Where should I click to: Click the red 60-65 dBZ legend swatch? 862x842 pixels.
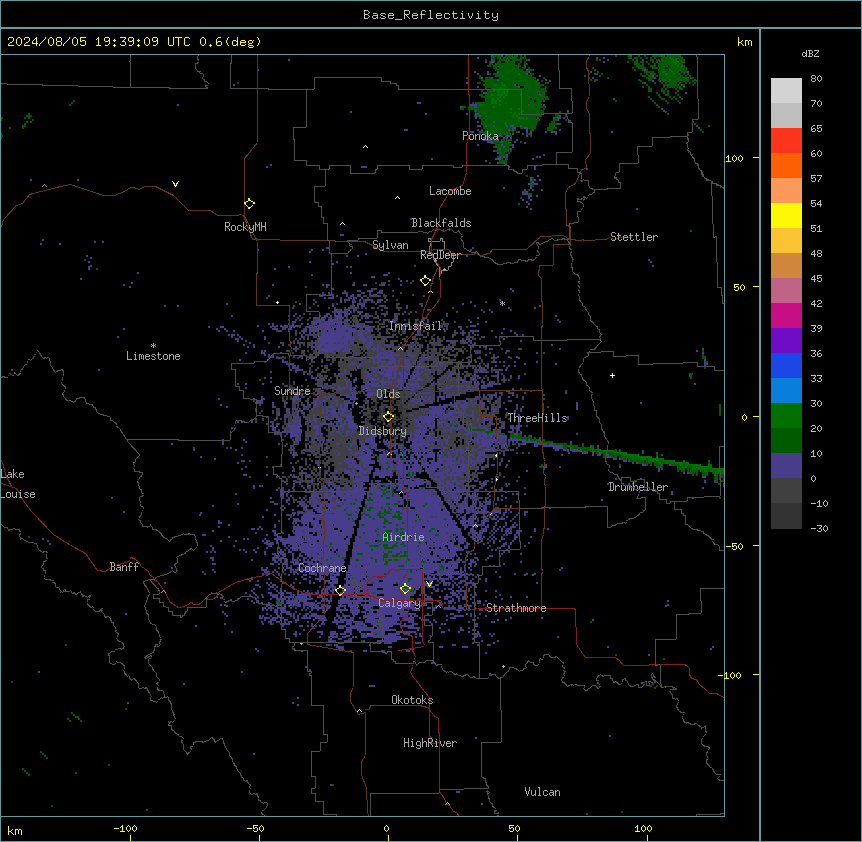[786, 141]
